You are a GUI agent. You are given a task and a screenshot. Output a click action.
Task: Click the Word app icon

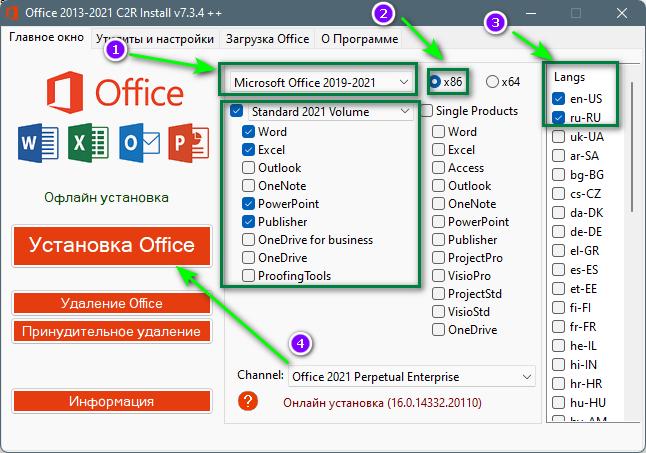38,143
